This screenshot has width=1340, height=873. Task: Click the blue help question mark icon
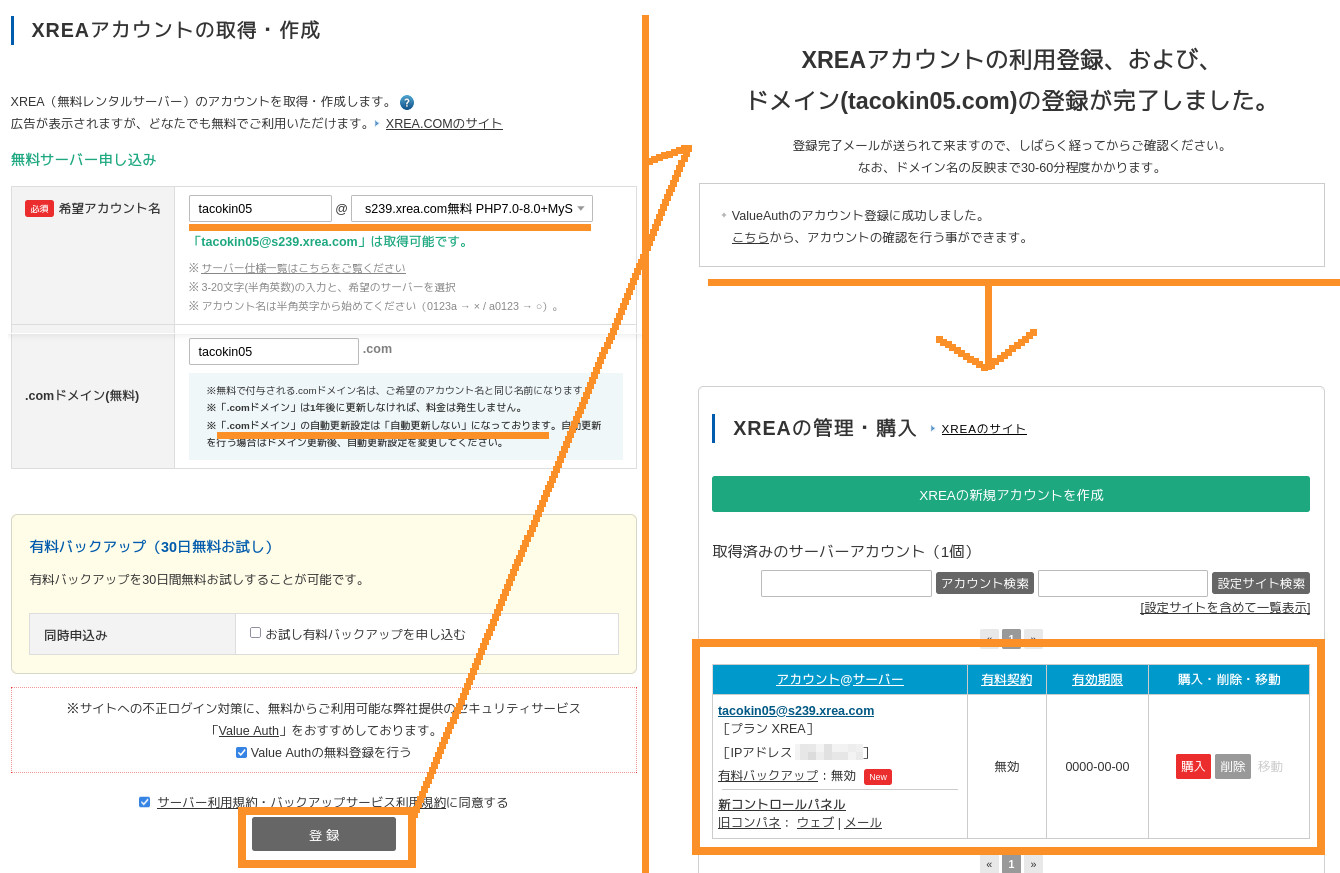pyautogui.click(x=407, y=102)
